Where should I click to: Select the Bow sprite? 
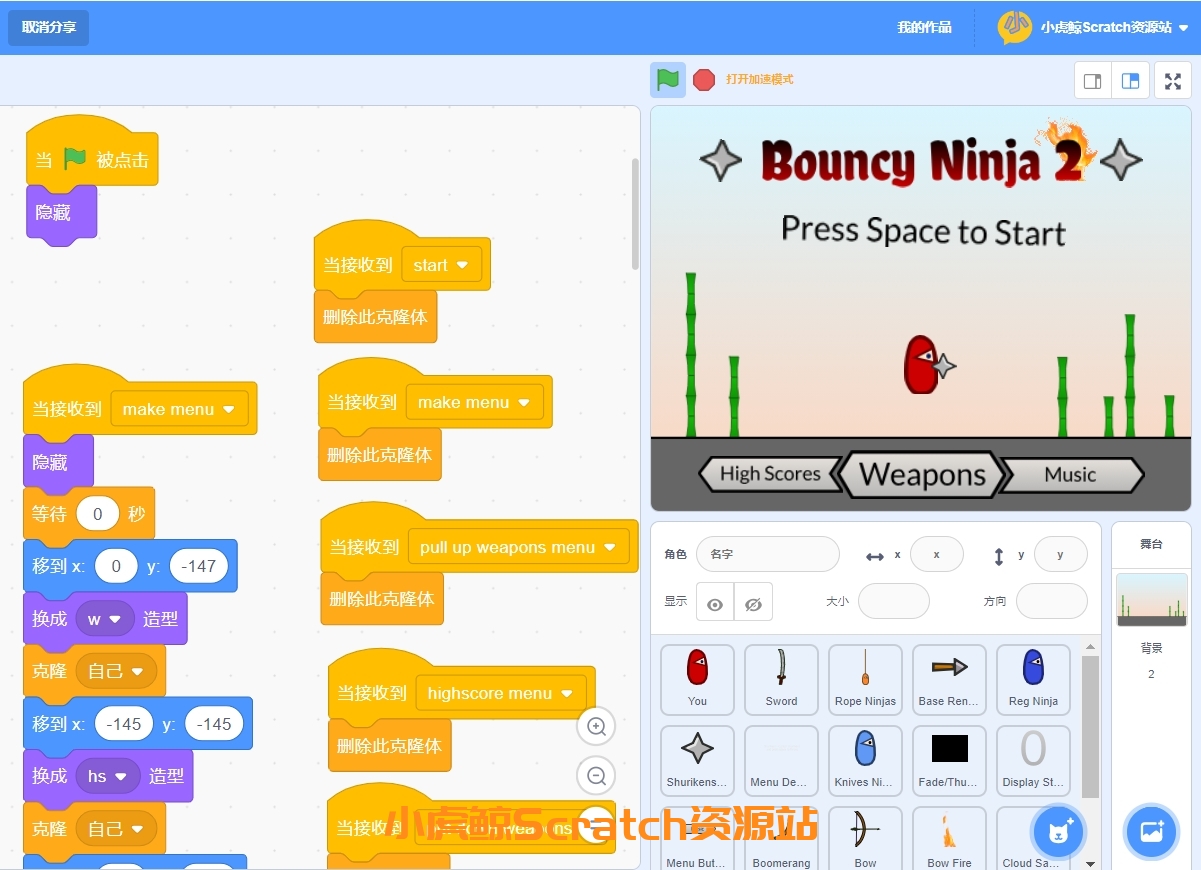tap(865, 838)
